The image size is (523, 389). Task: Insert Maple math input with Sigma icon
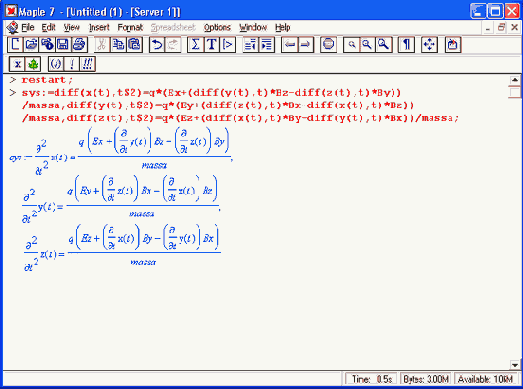(195, 45)
